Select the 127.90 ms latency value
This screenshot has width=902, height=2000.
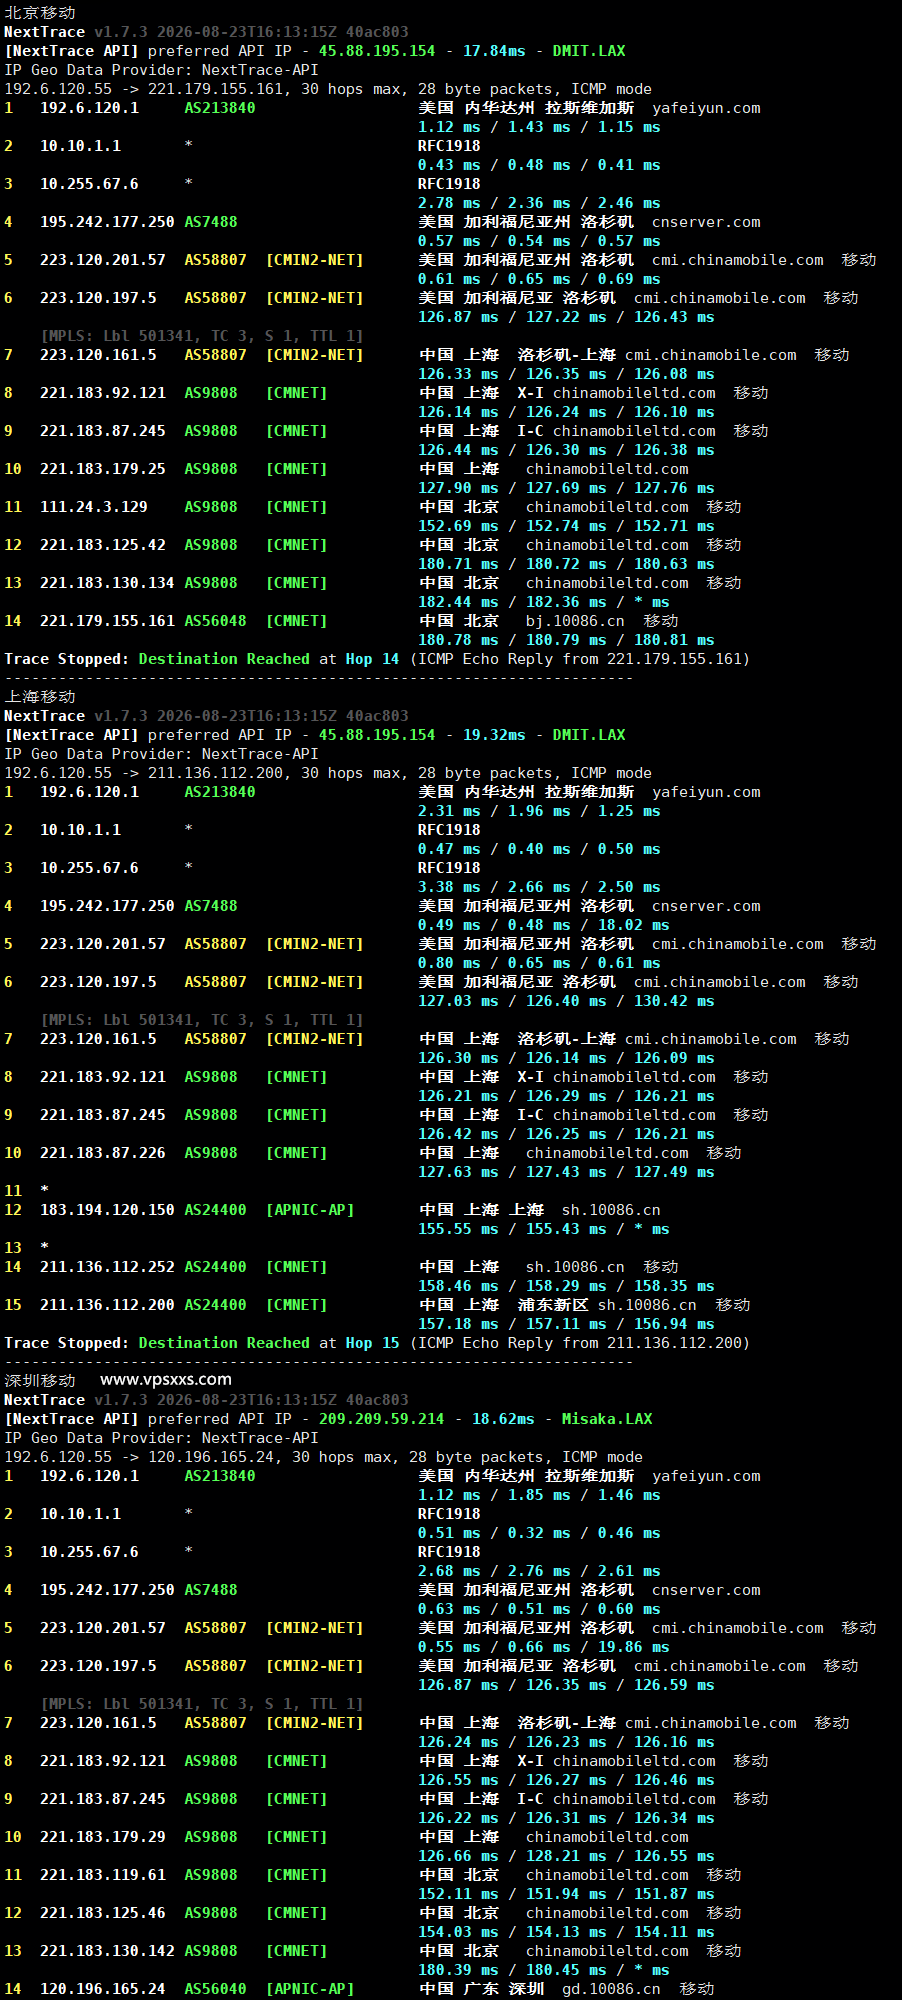coord(458,488)
